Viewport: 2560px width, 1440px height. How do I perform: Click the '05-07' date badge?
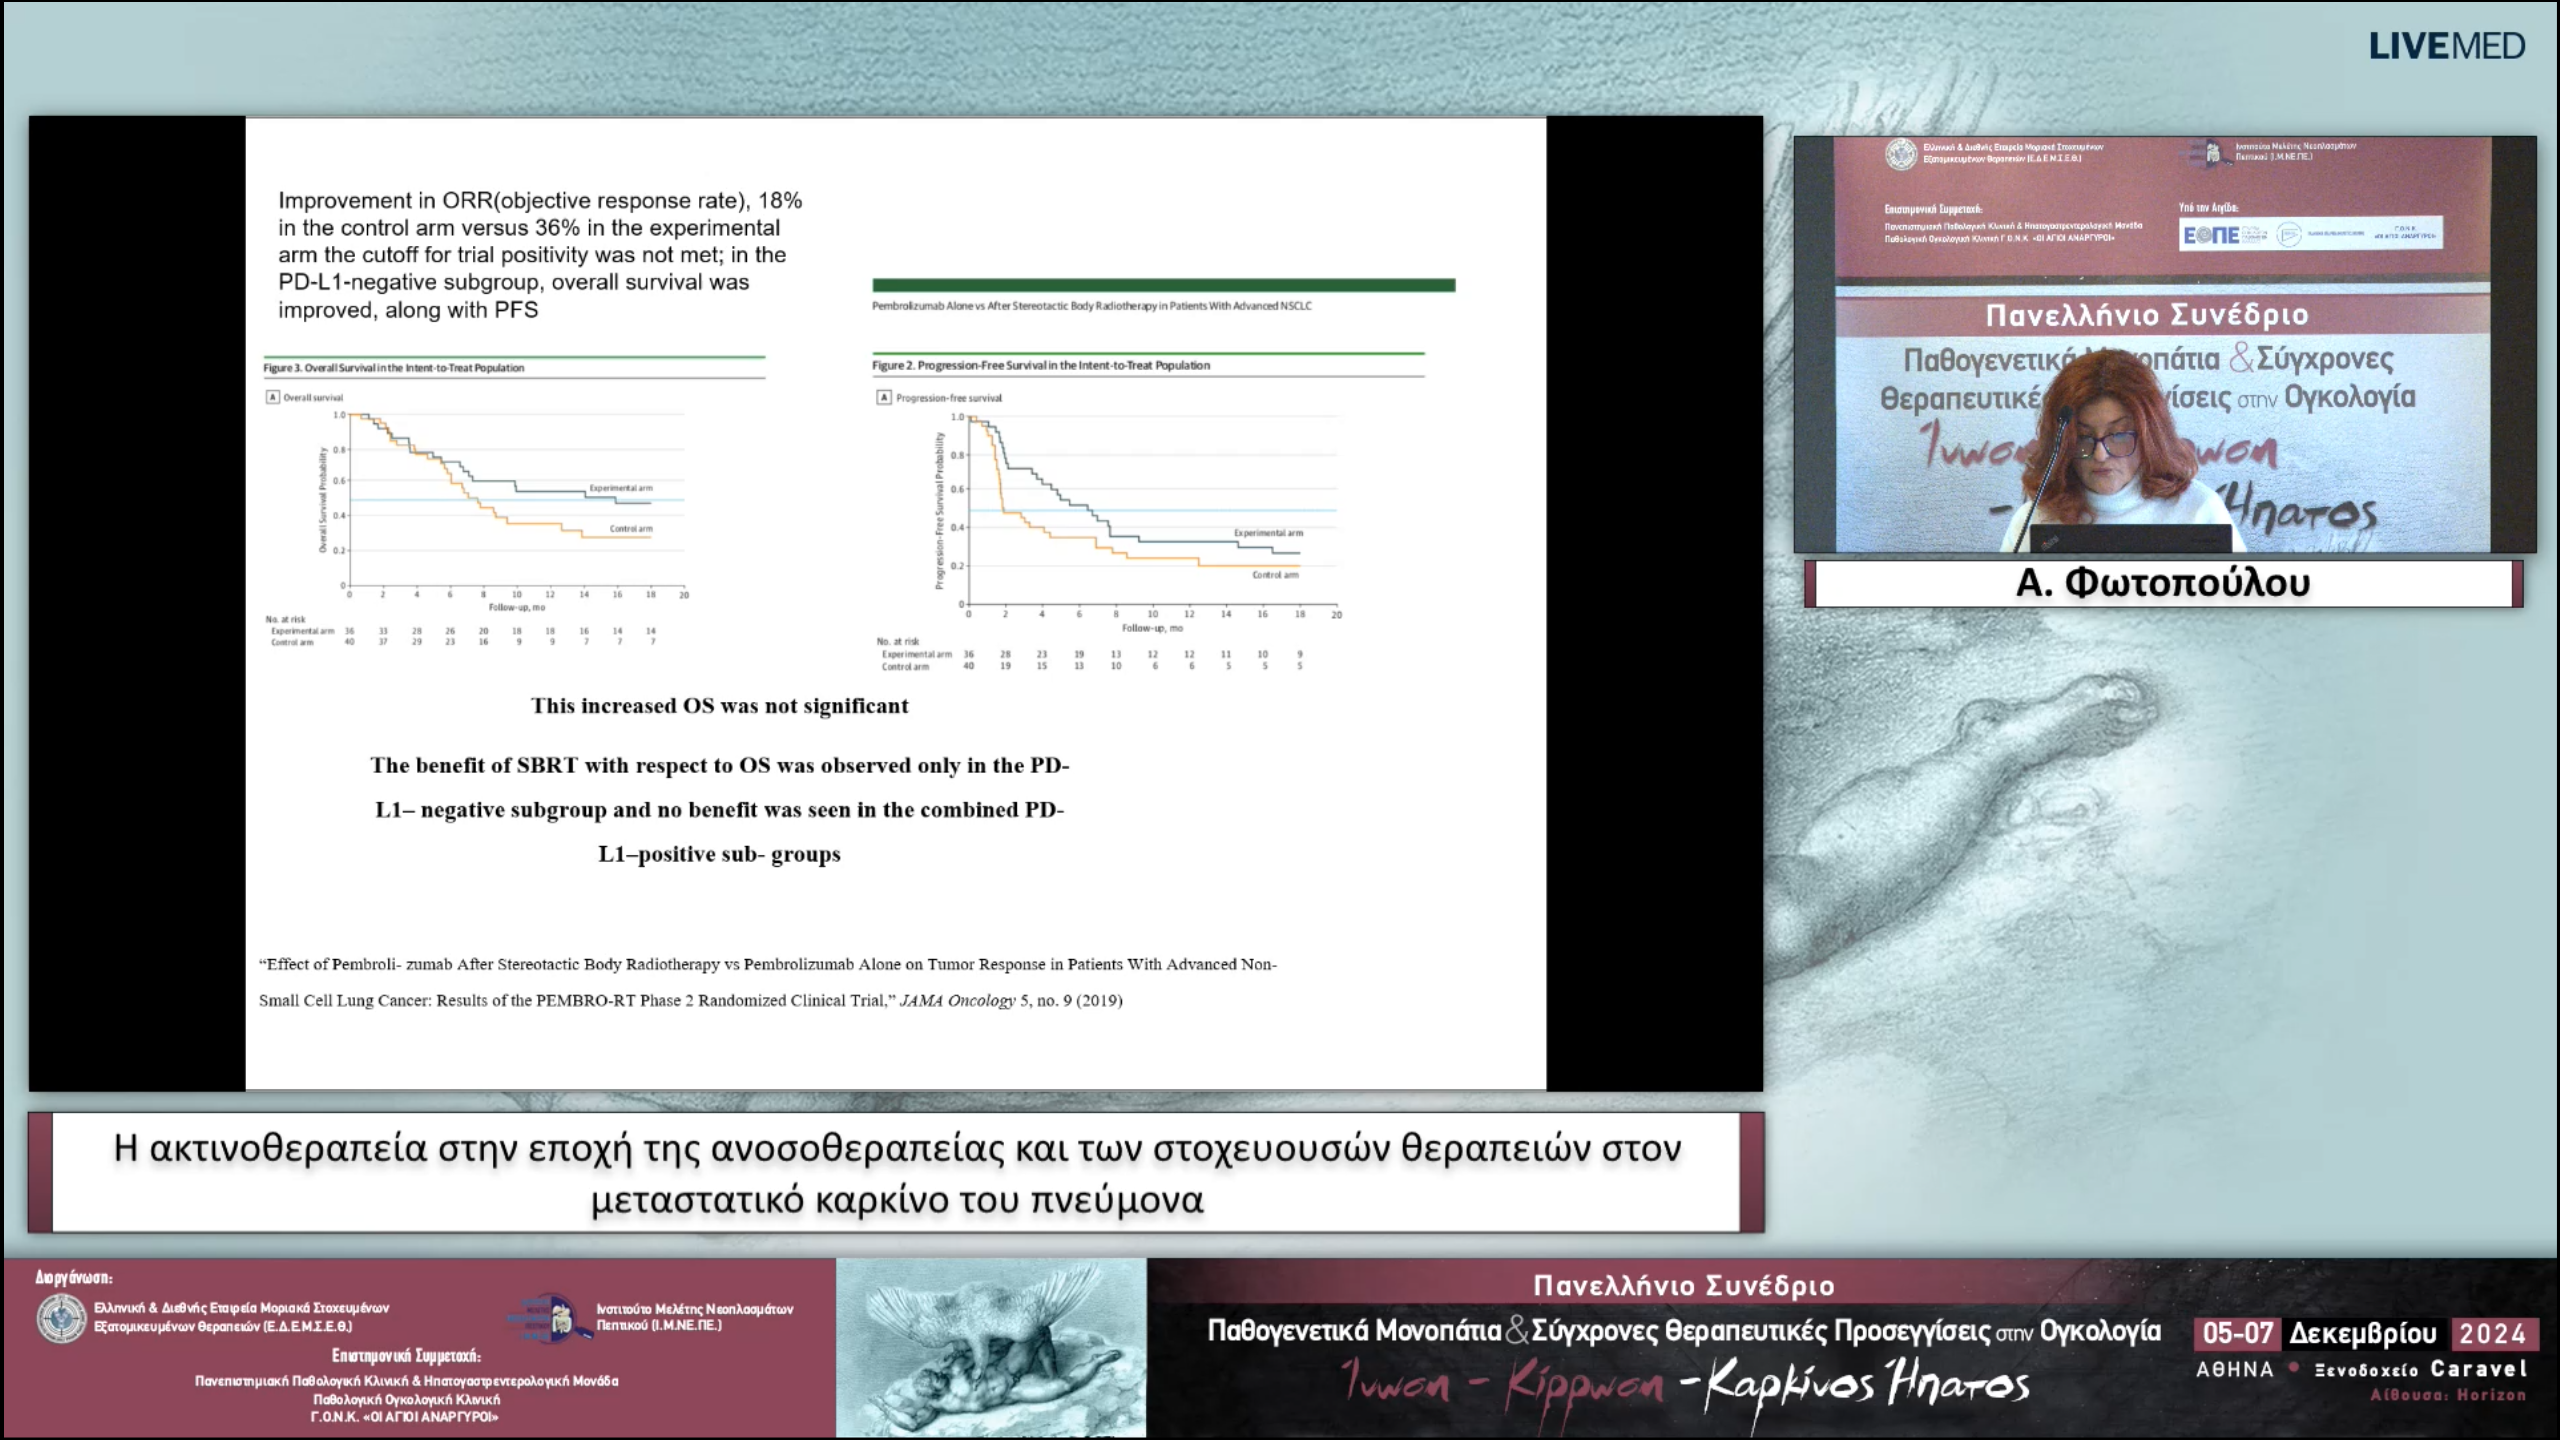[2237, 1333]
